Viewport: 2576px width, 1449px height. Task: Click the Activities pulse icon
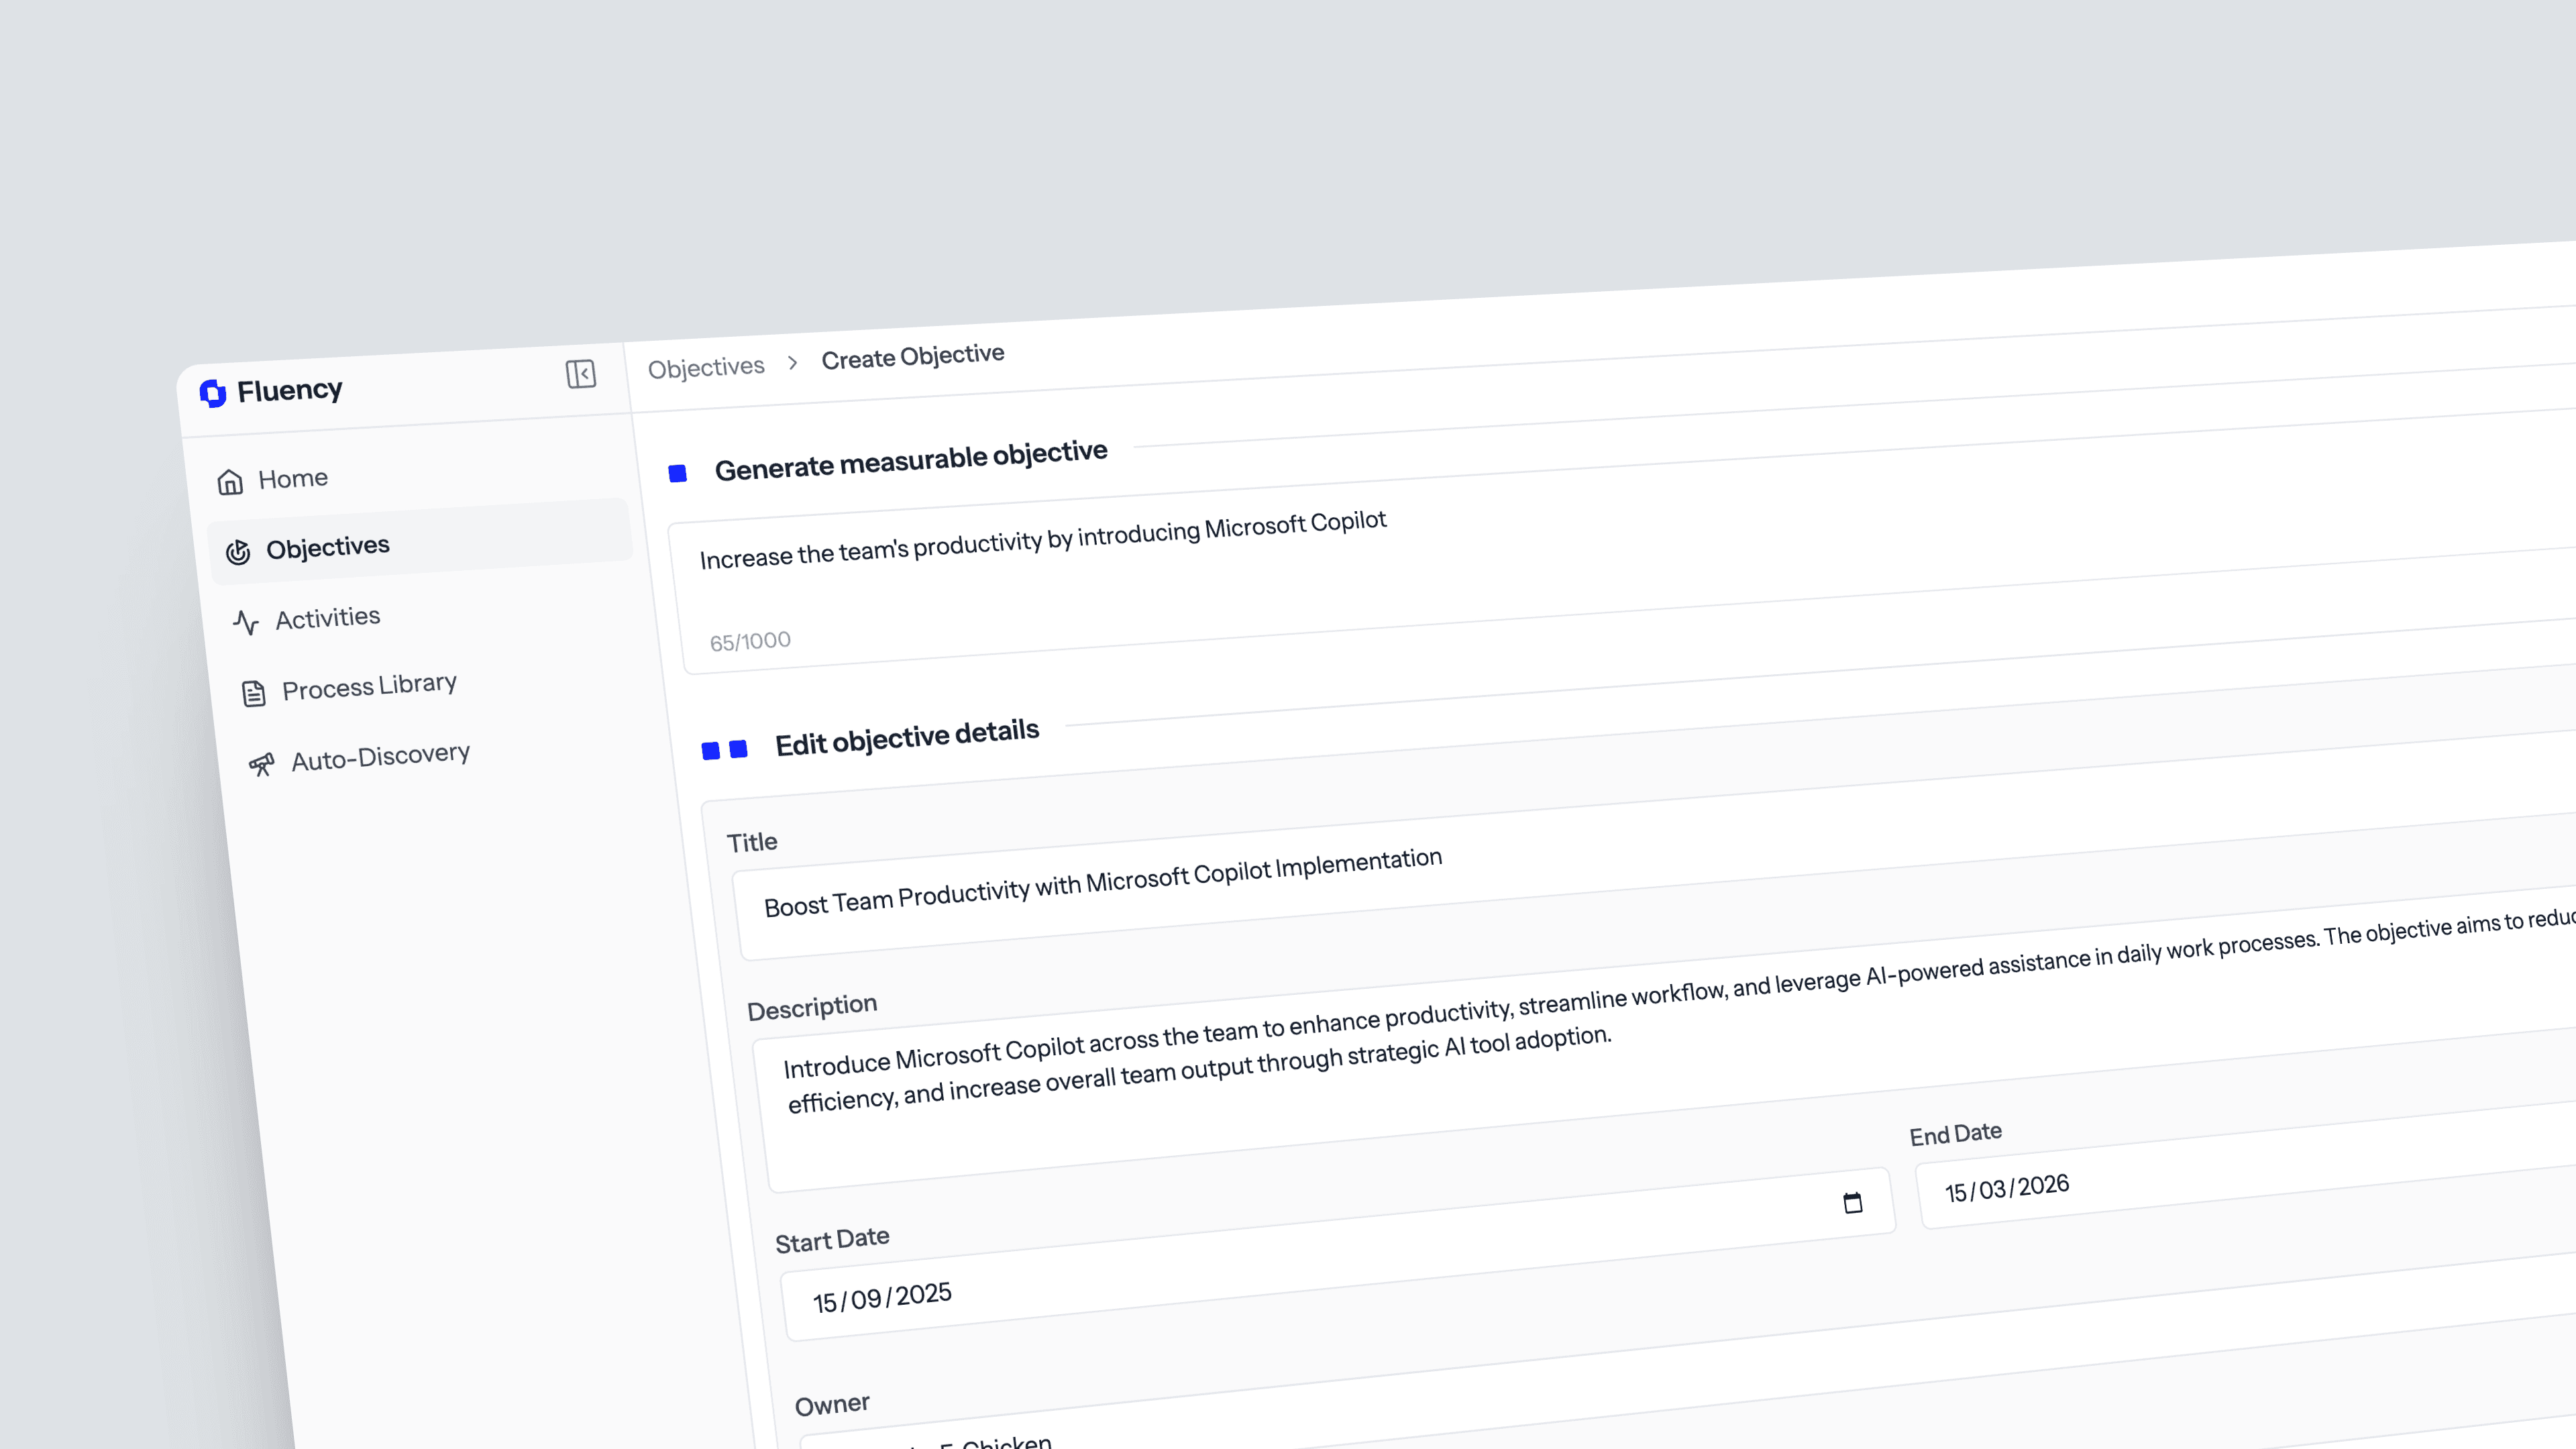coord(246,622)
